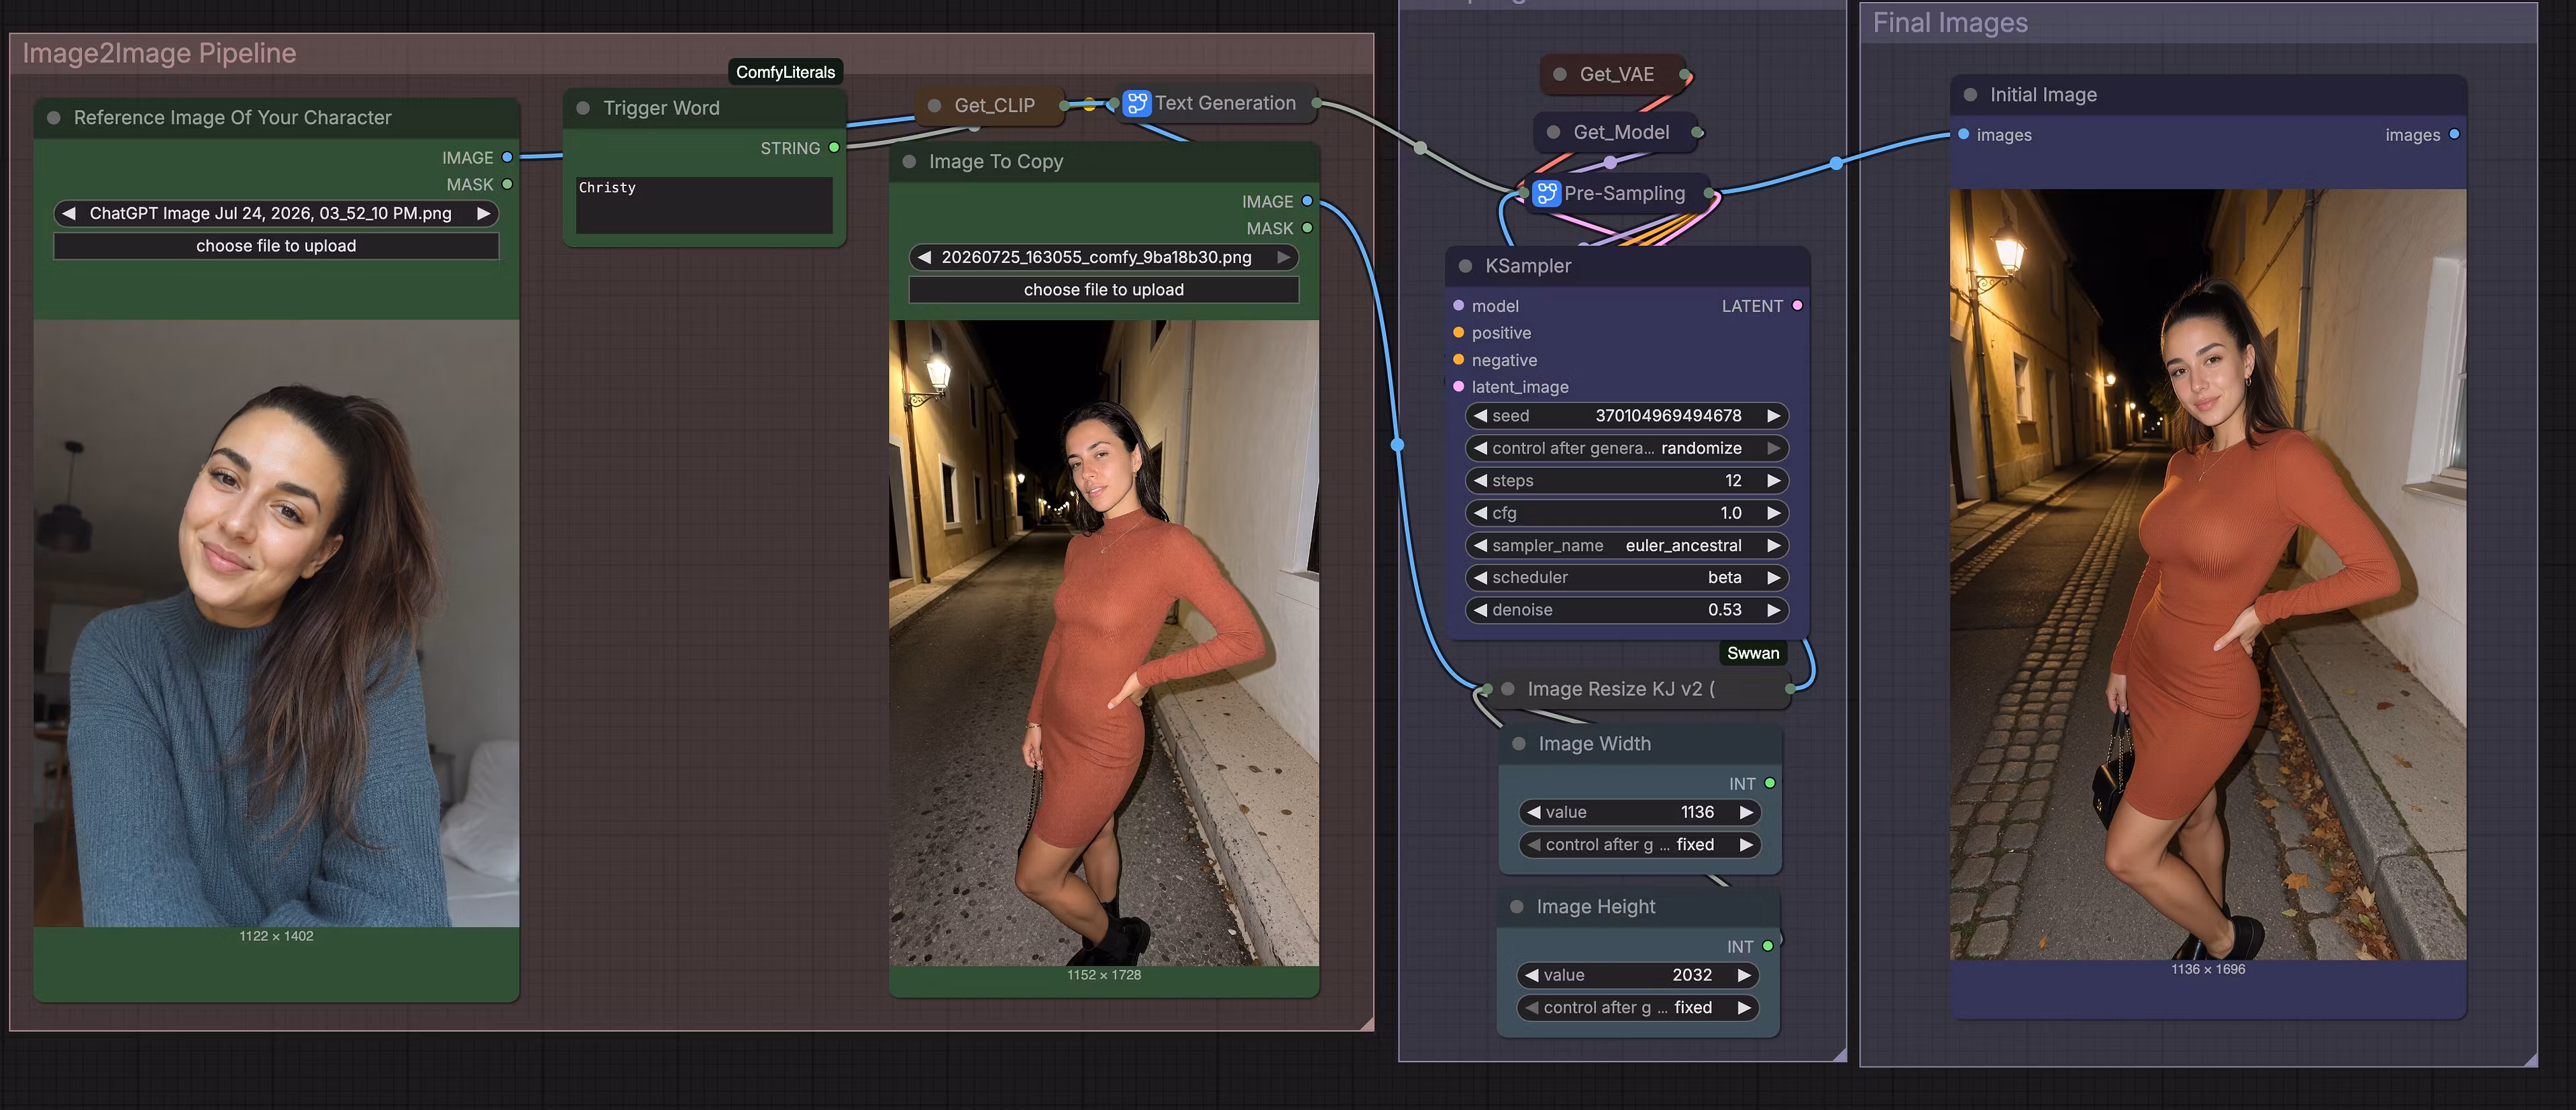Decrease the seed value in KSampler
The height and width of the screenshot is (1110, 2576).
click(x=1480, y=415)
